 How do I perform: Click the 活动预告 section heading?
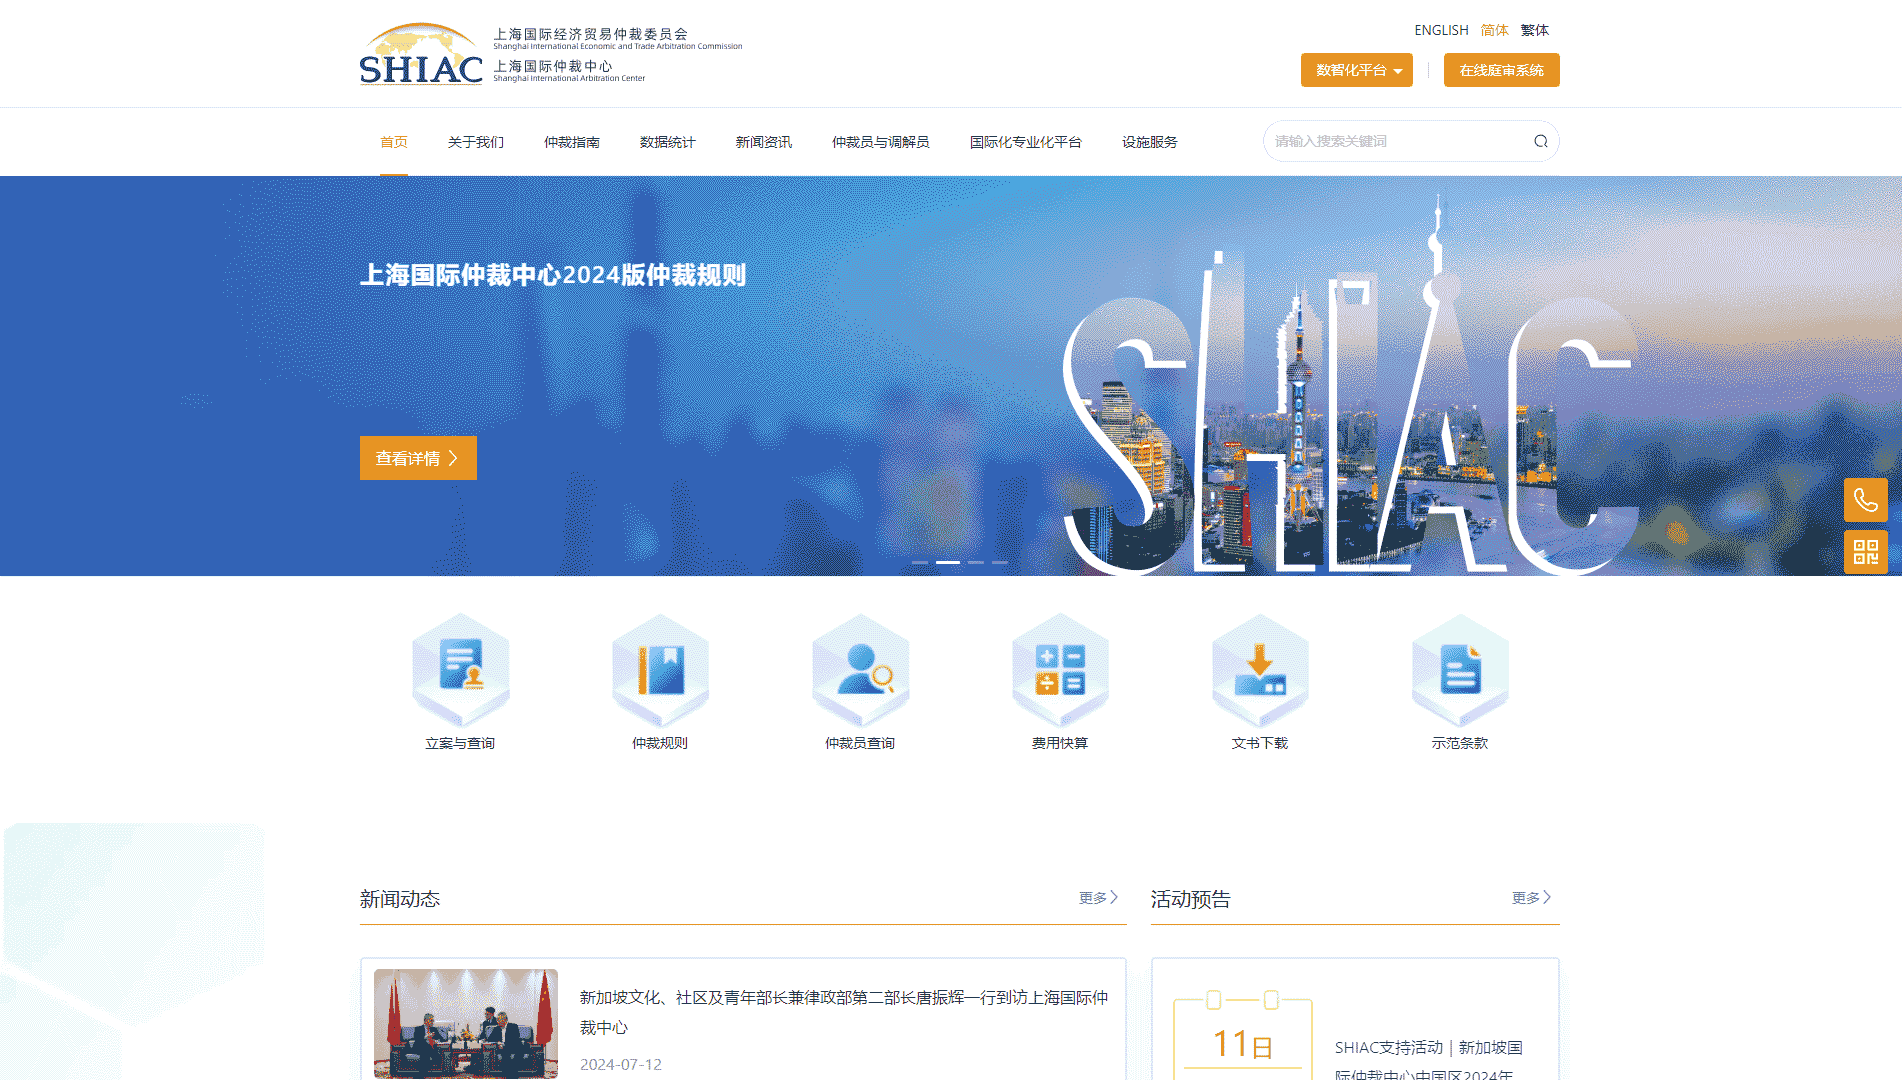(x=1191, y=899)
